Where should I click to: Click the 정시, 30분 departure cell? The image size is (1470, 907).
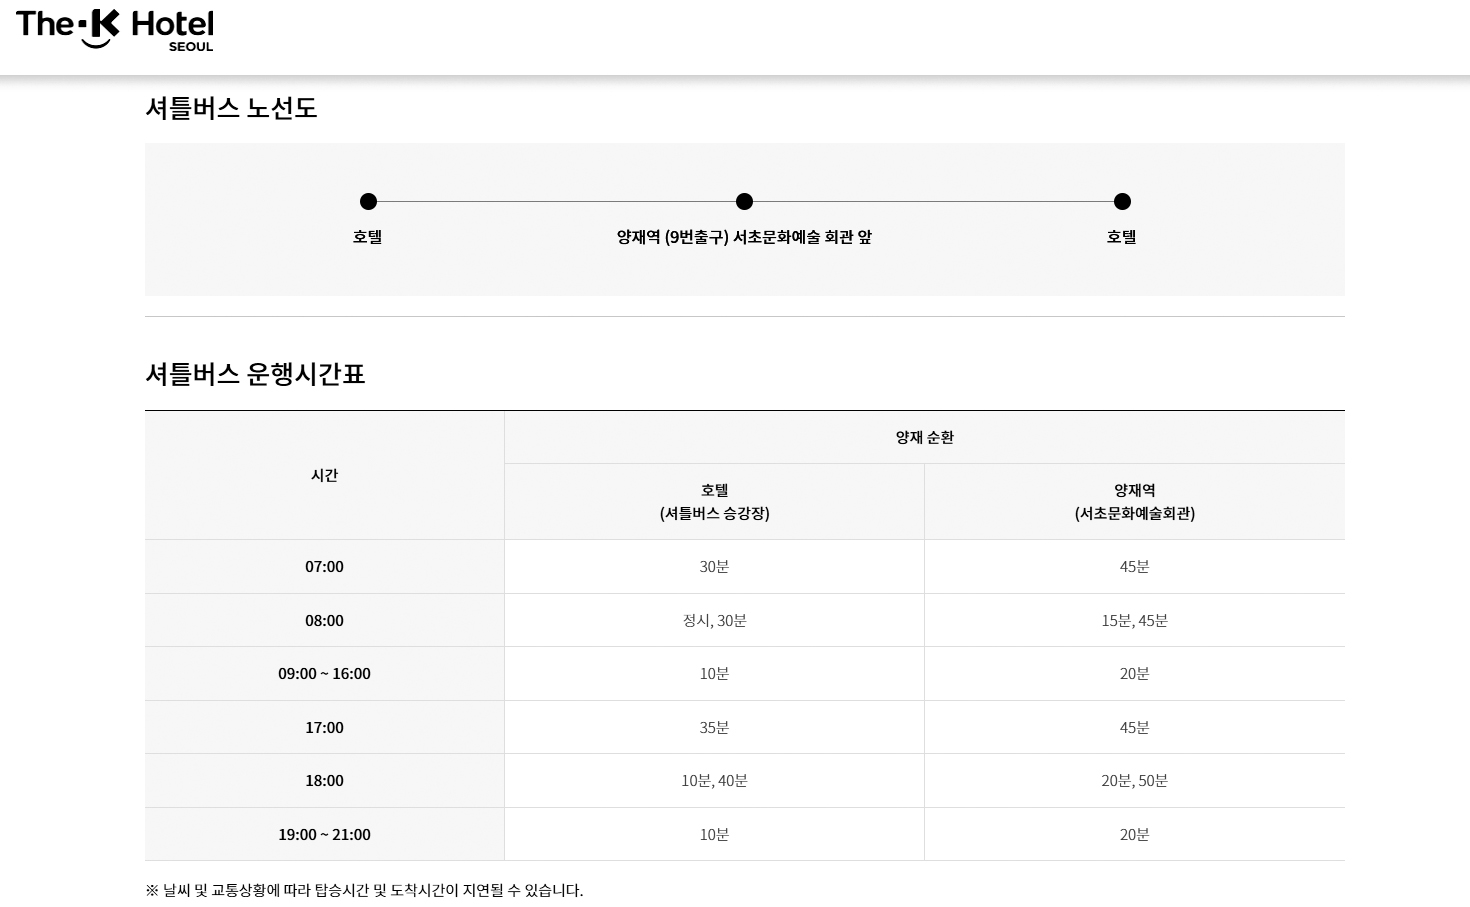coord(714,621)
